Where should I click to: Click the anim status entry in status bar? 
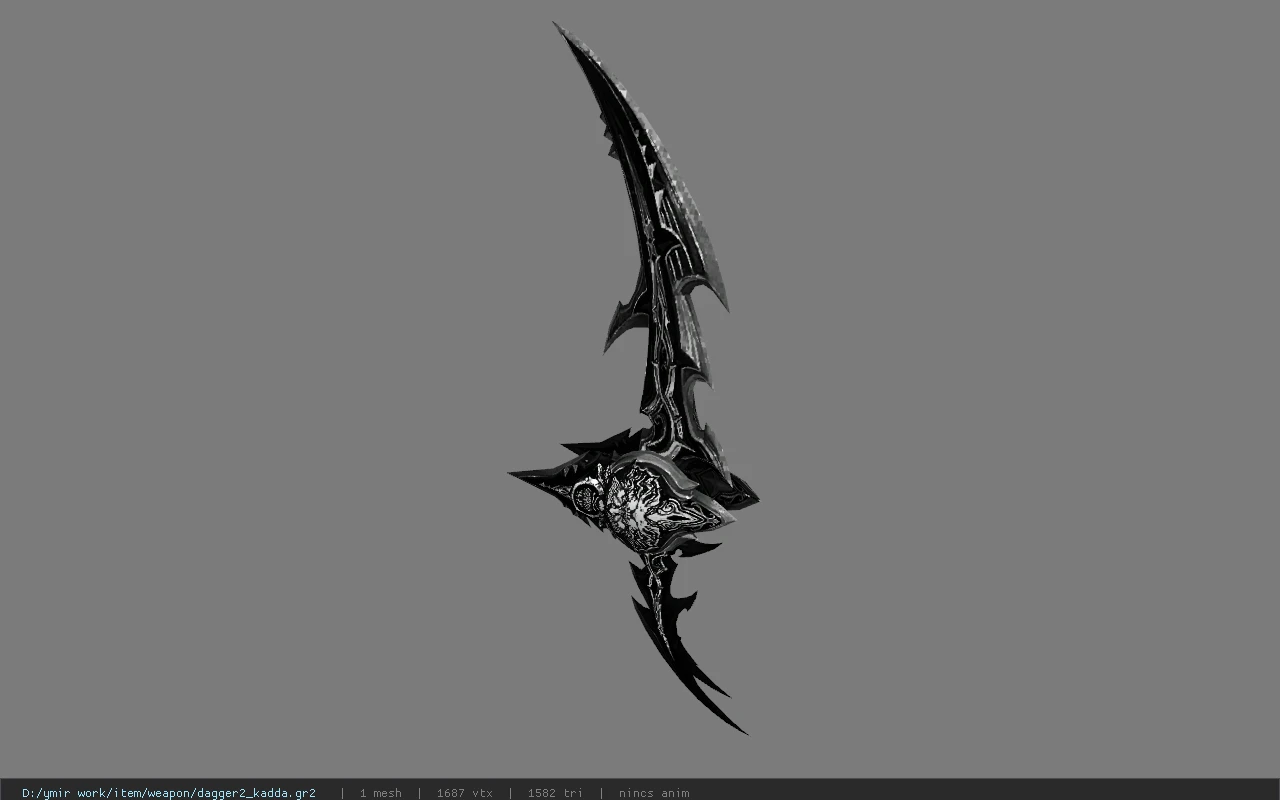tap(654, 793)
